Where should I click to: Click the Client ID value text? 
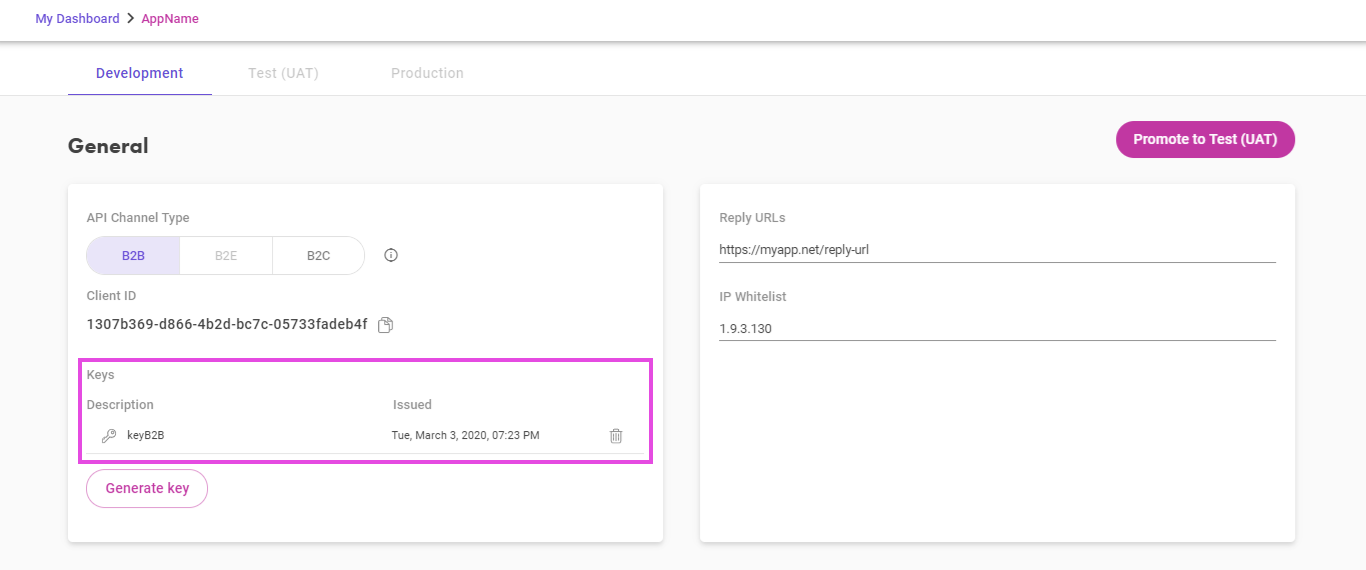227,325
